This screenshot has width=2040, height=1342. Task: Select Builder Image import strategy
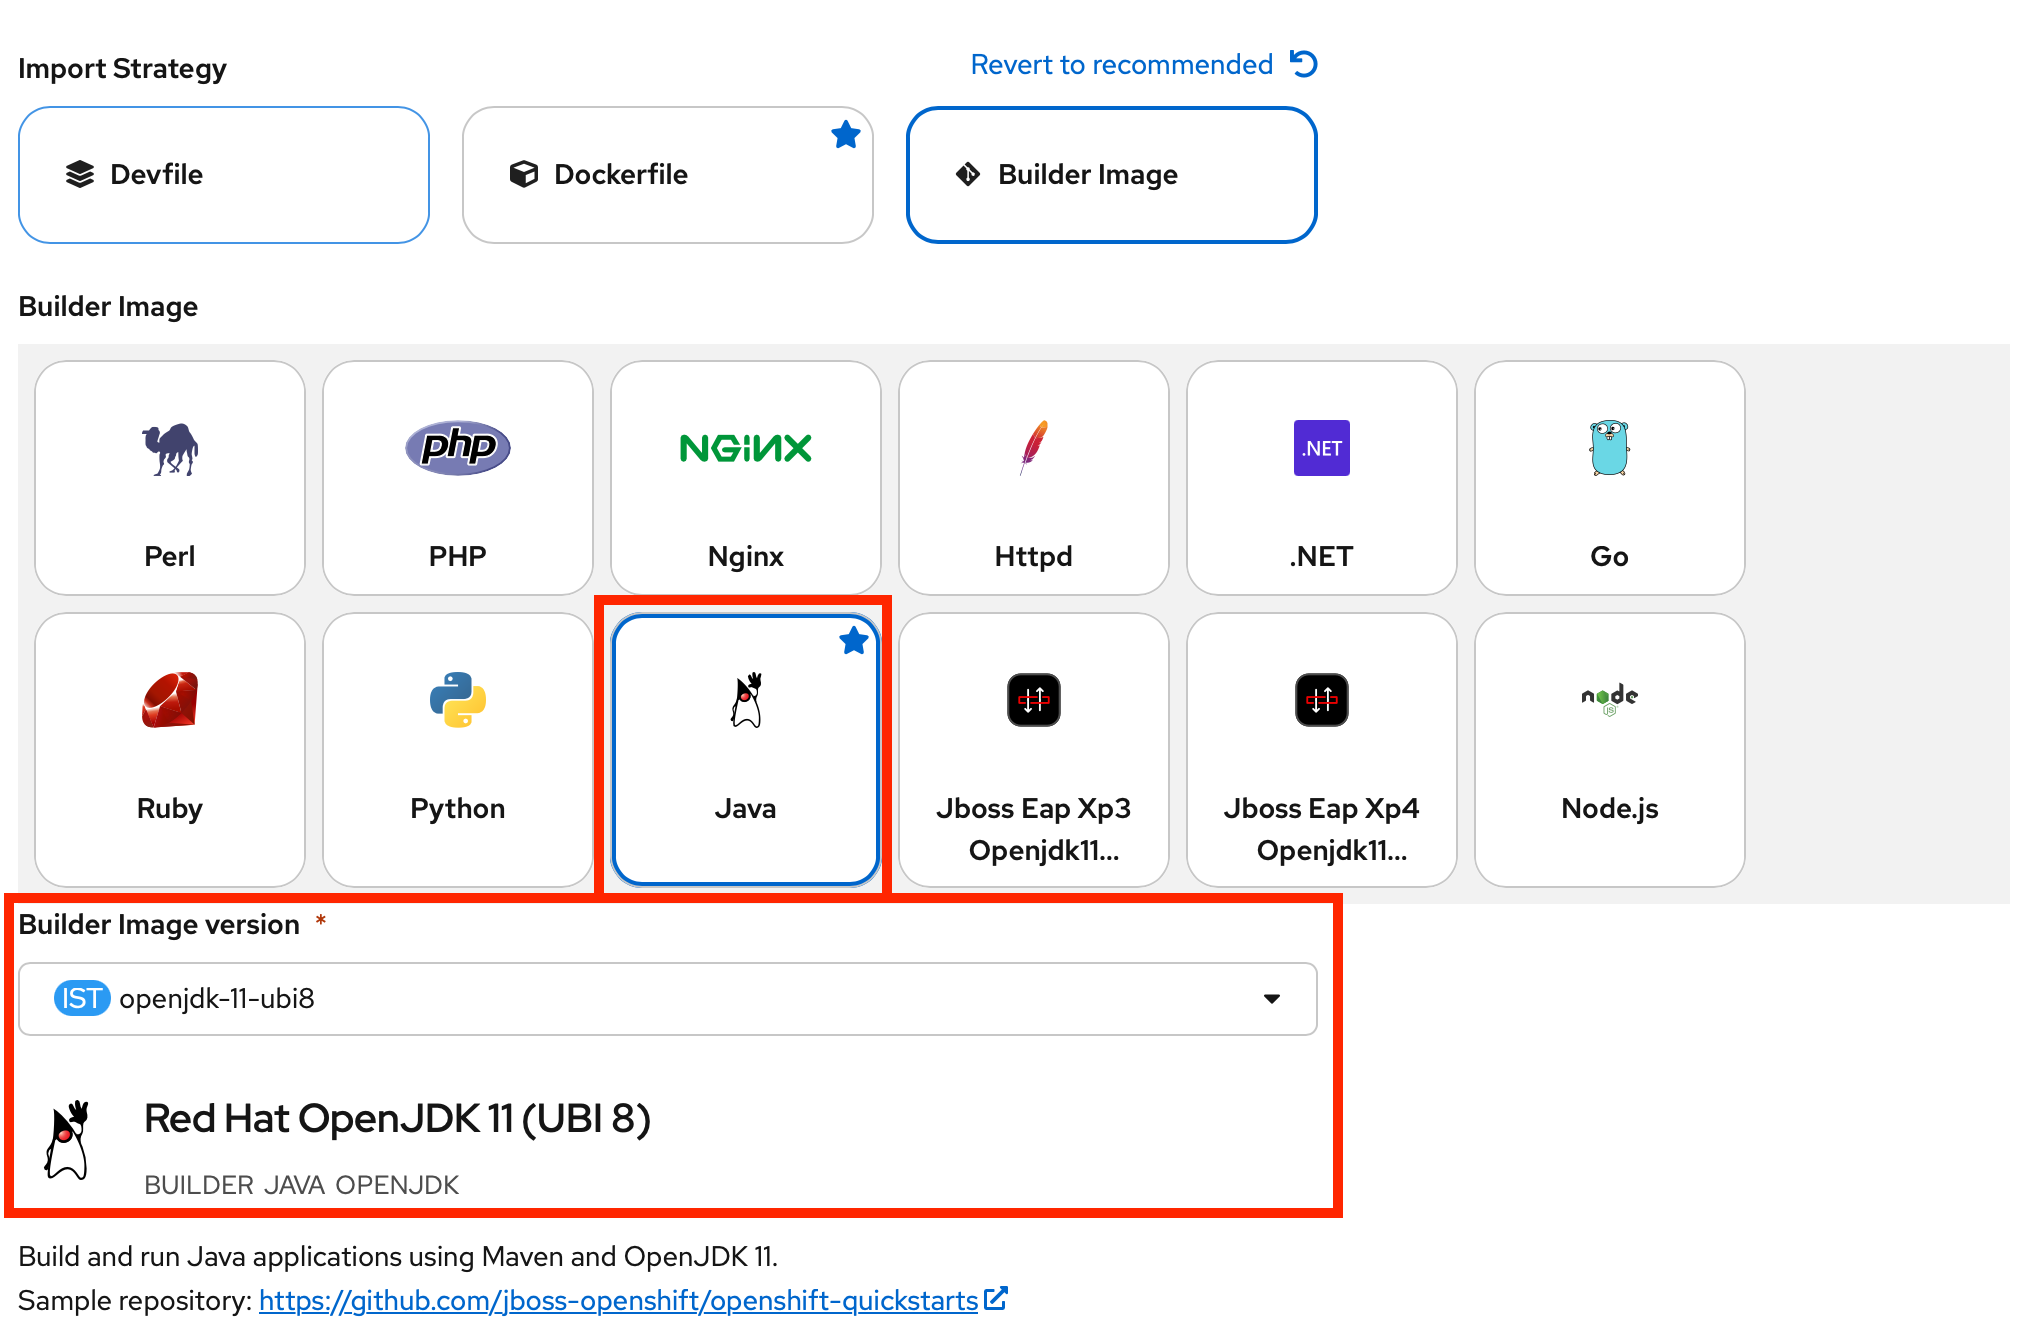1111,175
